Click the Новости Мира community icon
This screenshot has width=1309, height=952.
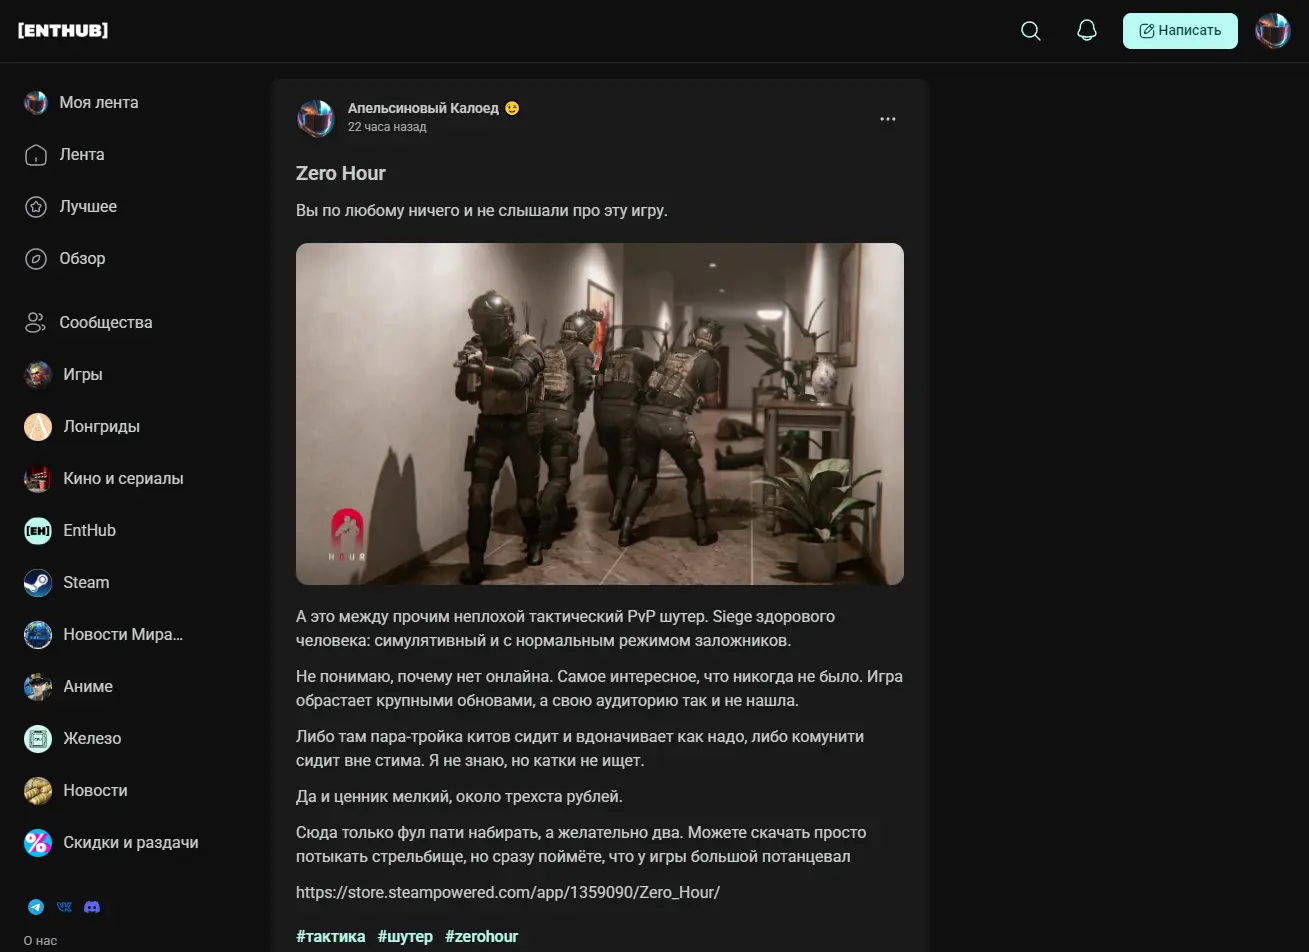[x=38, y=635]
